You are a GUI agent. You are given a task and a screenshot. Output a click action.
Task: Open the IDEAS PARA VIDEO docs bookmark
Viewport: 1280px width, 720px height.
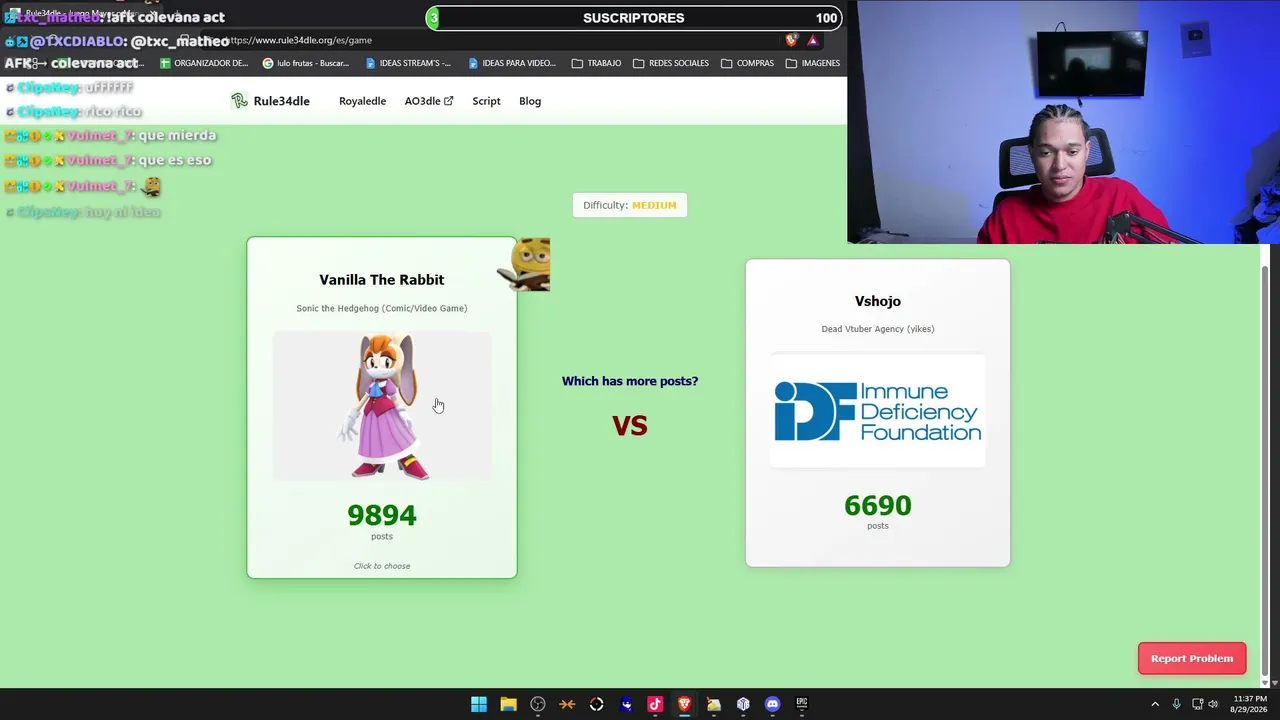click(511, 63)
